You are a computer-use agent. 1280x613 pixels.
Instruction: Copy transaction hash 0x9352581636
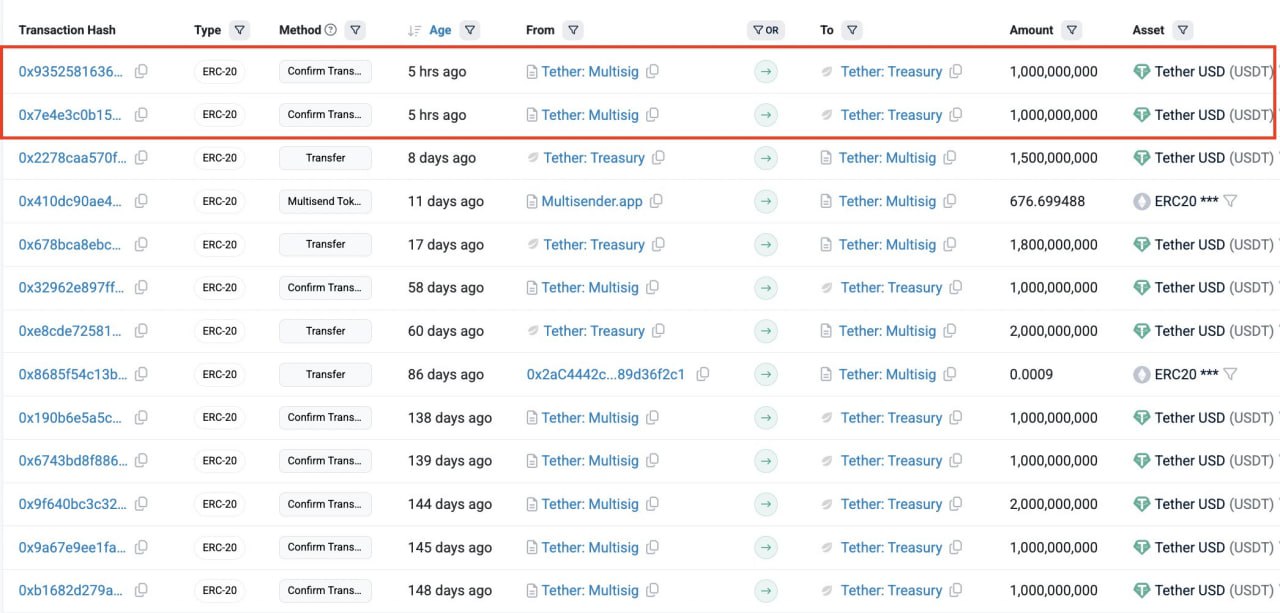[x=141, y=71]
